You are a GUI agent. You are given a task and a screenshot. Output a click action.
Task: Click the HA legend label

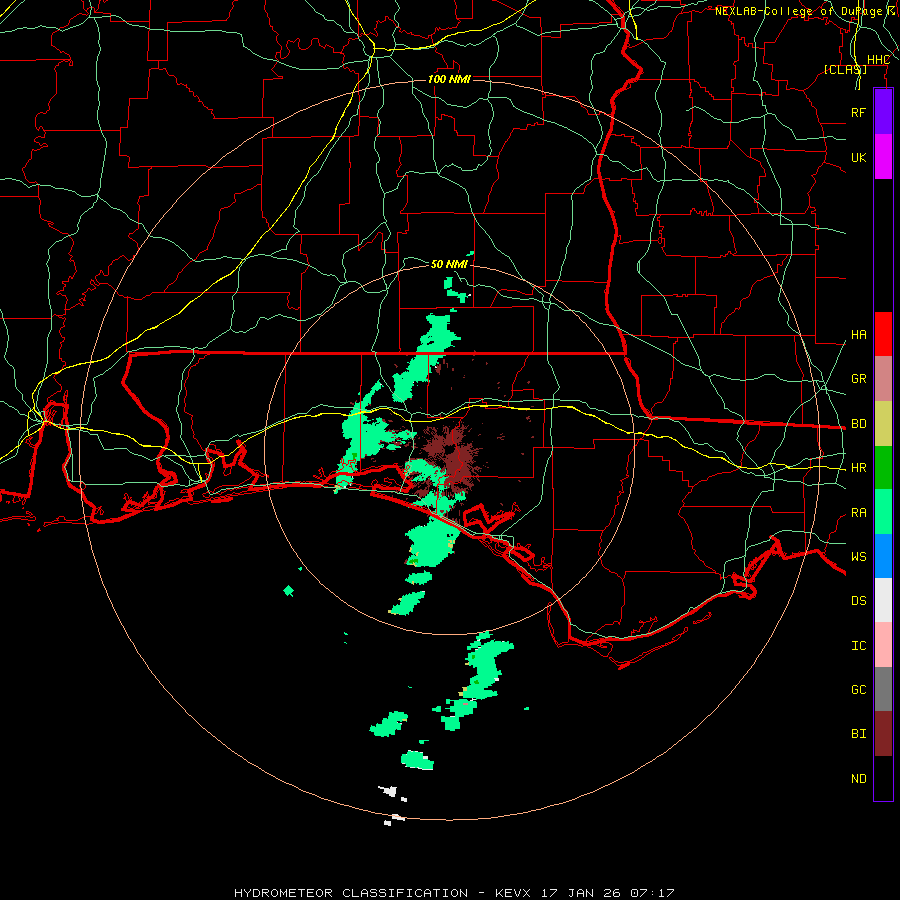tap(858, 335)
